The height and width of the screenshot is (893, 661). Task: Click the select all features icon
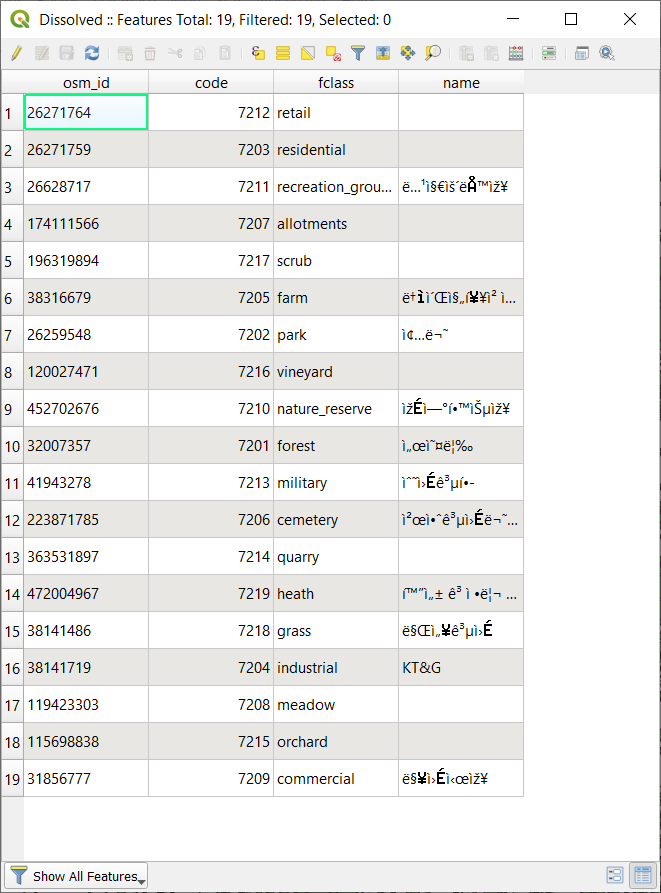coord(283,54)
